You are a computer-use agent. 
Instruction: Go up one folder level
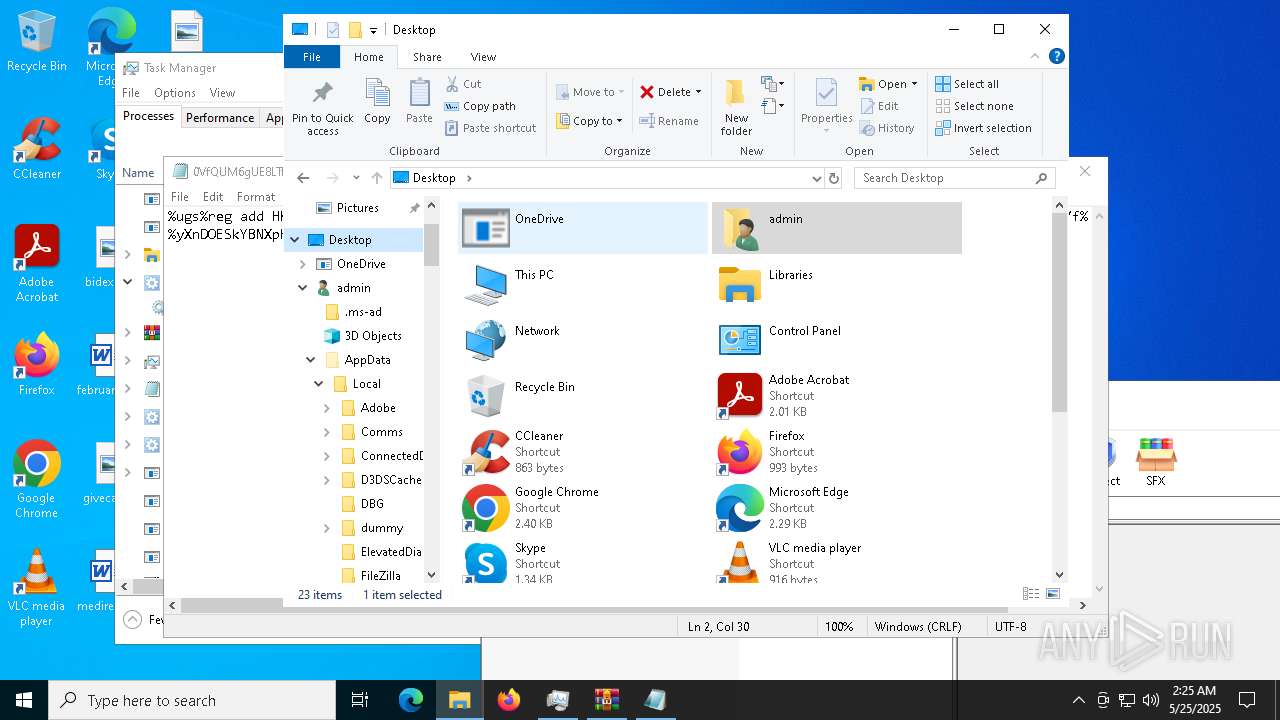tap(377, 178)
